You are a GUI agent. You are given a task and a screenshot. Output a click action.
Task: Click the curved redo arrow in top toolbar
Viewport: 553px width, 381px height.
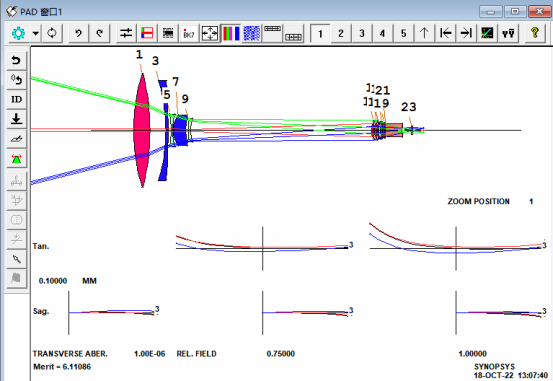[x=100, y=33]
